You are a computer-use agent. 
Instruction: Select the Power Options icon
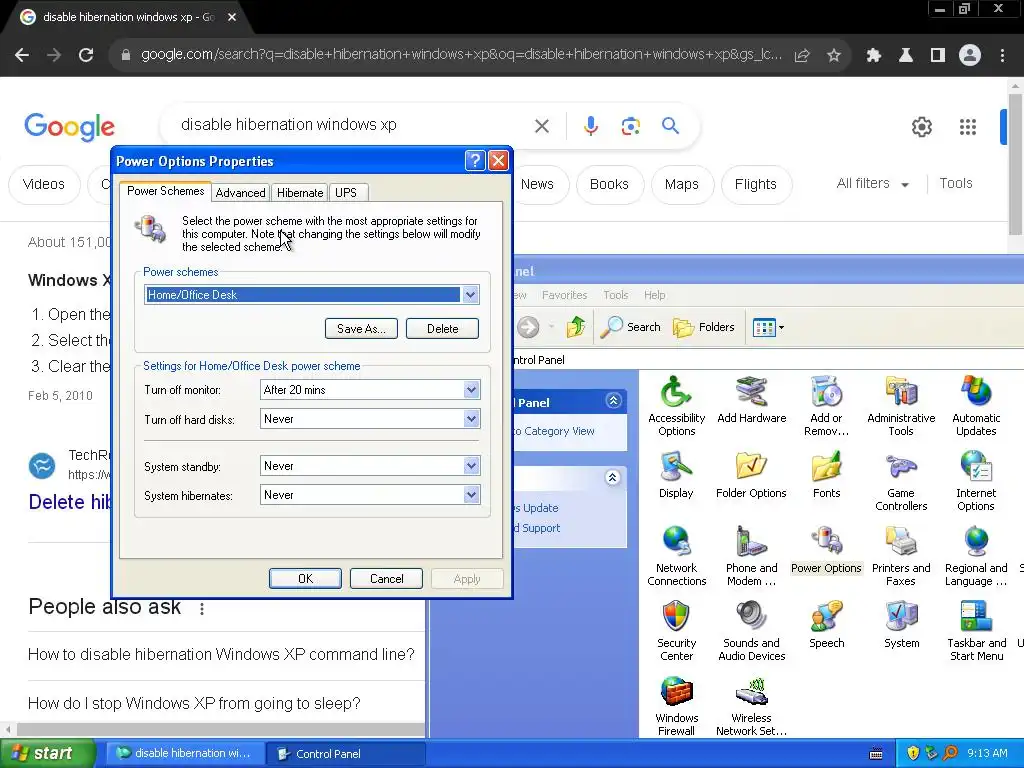(826, 550)
